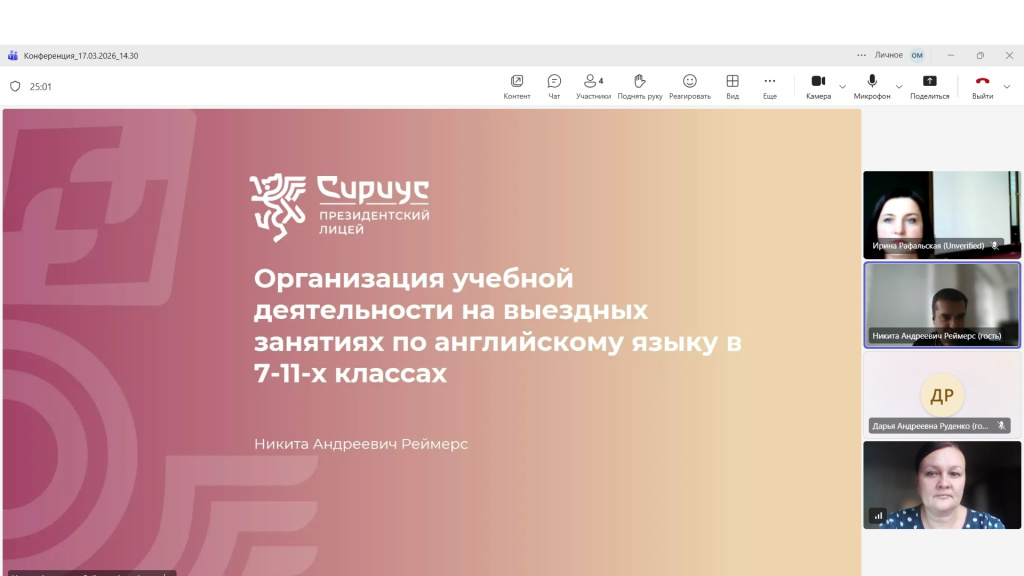Open the Еще overflow menu
1024x576 pixels.
[769, 85]
